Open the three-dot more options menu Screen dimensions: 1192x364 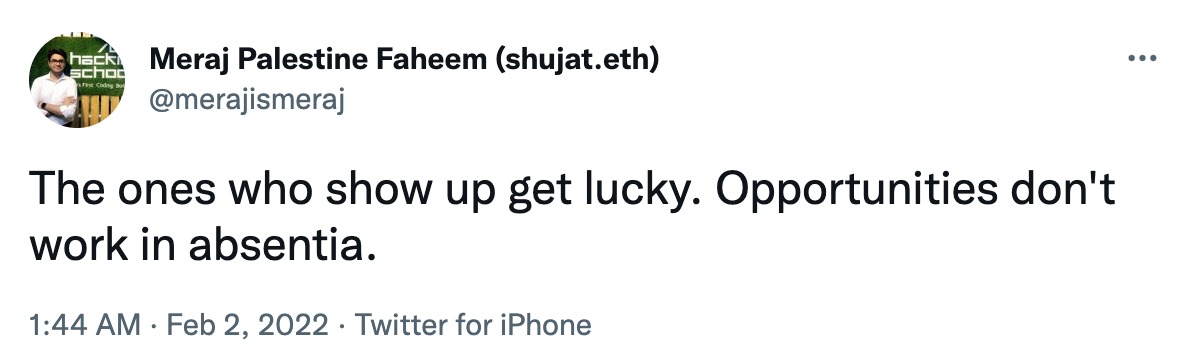tap(1142, 59)
